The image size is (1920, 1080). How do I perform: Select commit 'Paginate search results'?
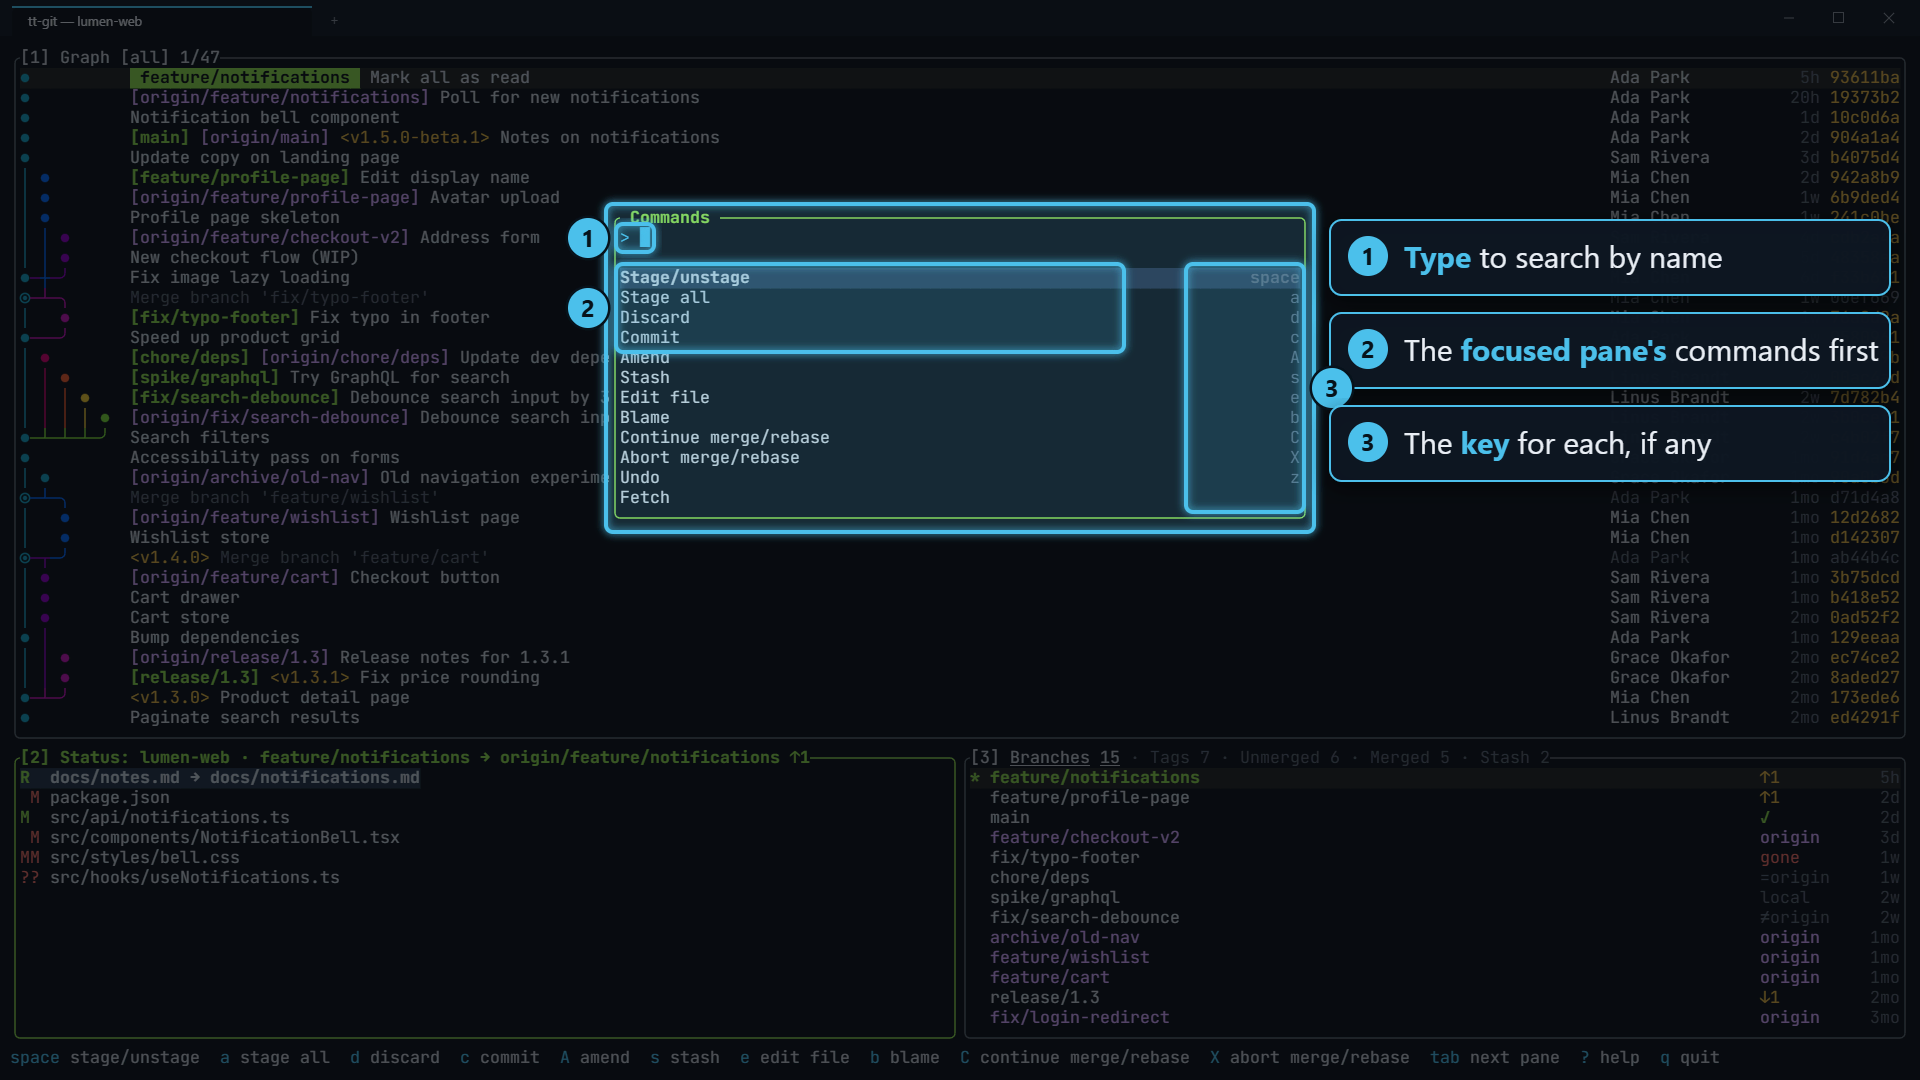click(960, 718)
